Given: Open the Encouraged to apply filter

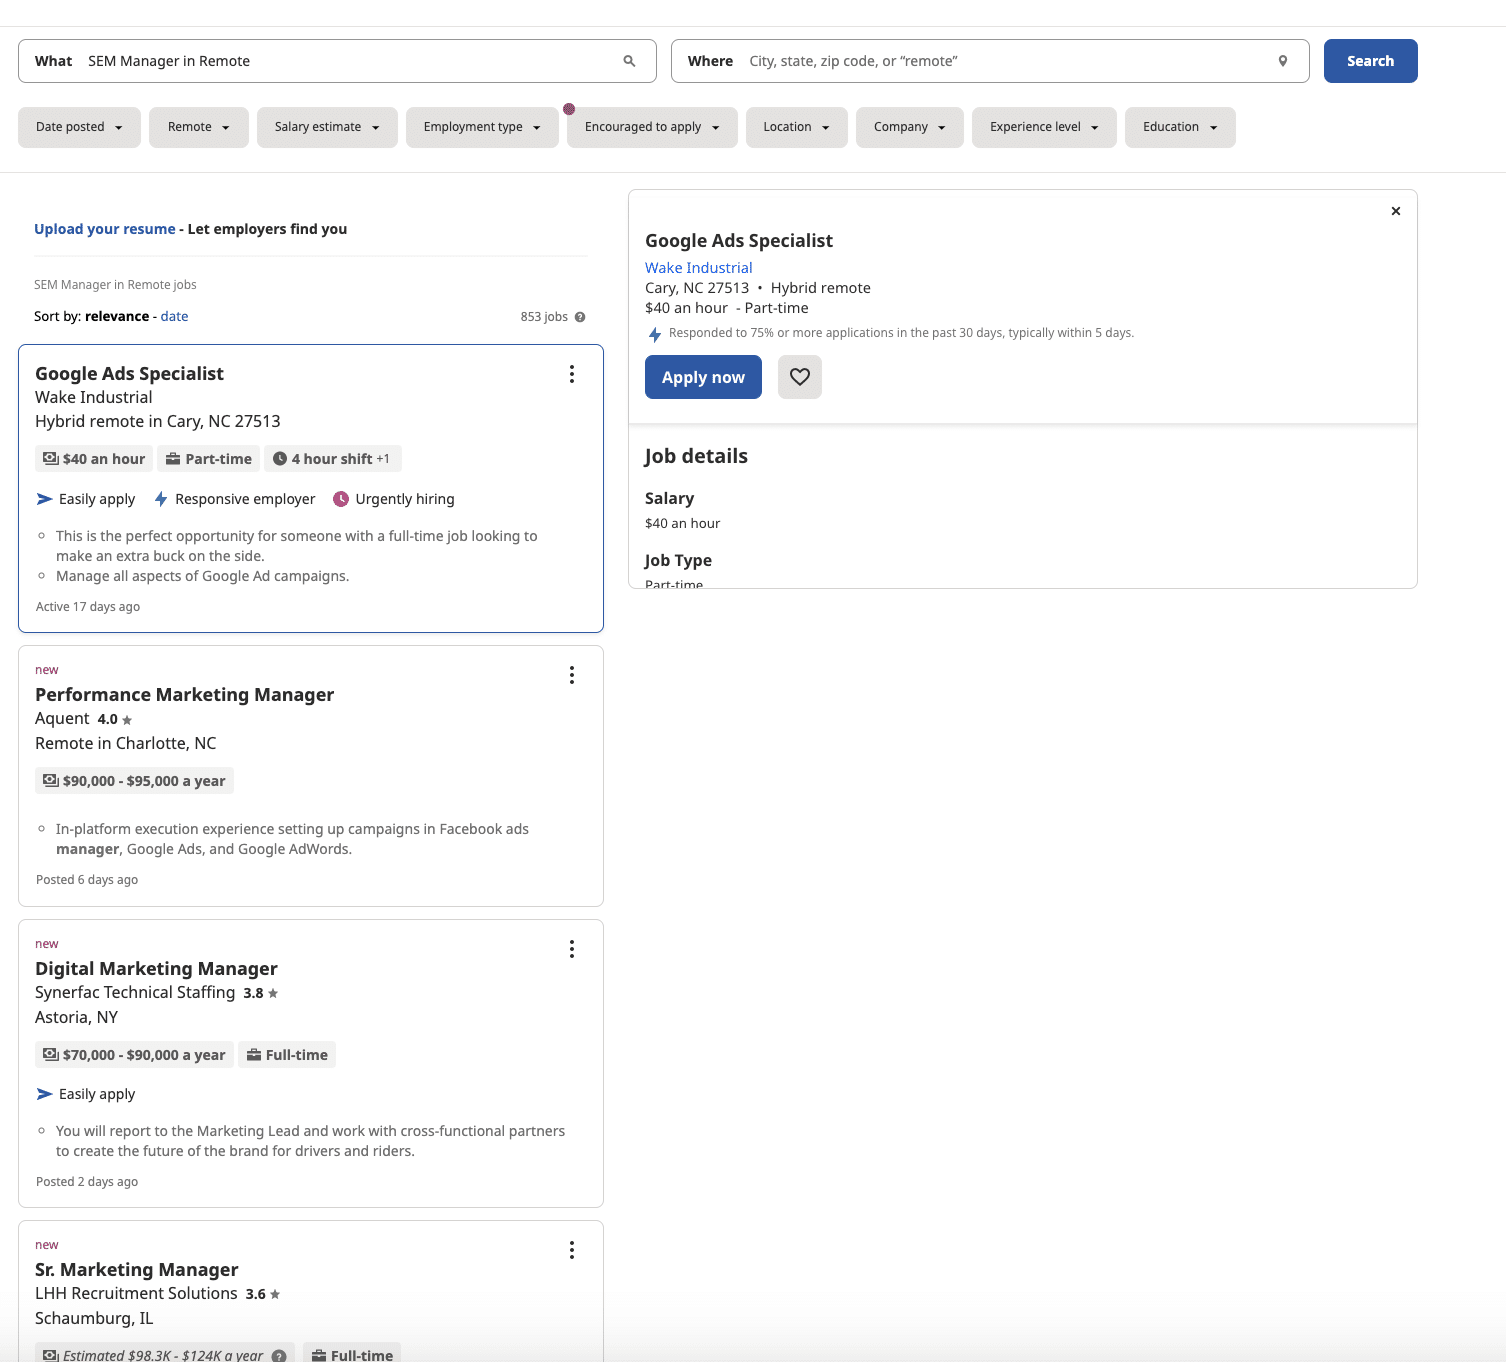Looking at the screenshot, I should 652,127.
